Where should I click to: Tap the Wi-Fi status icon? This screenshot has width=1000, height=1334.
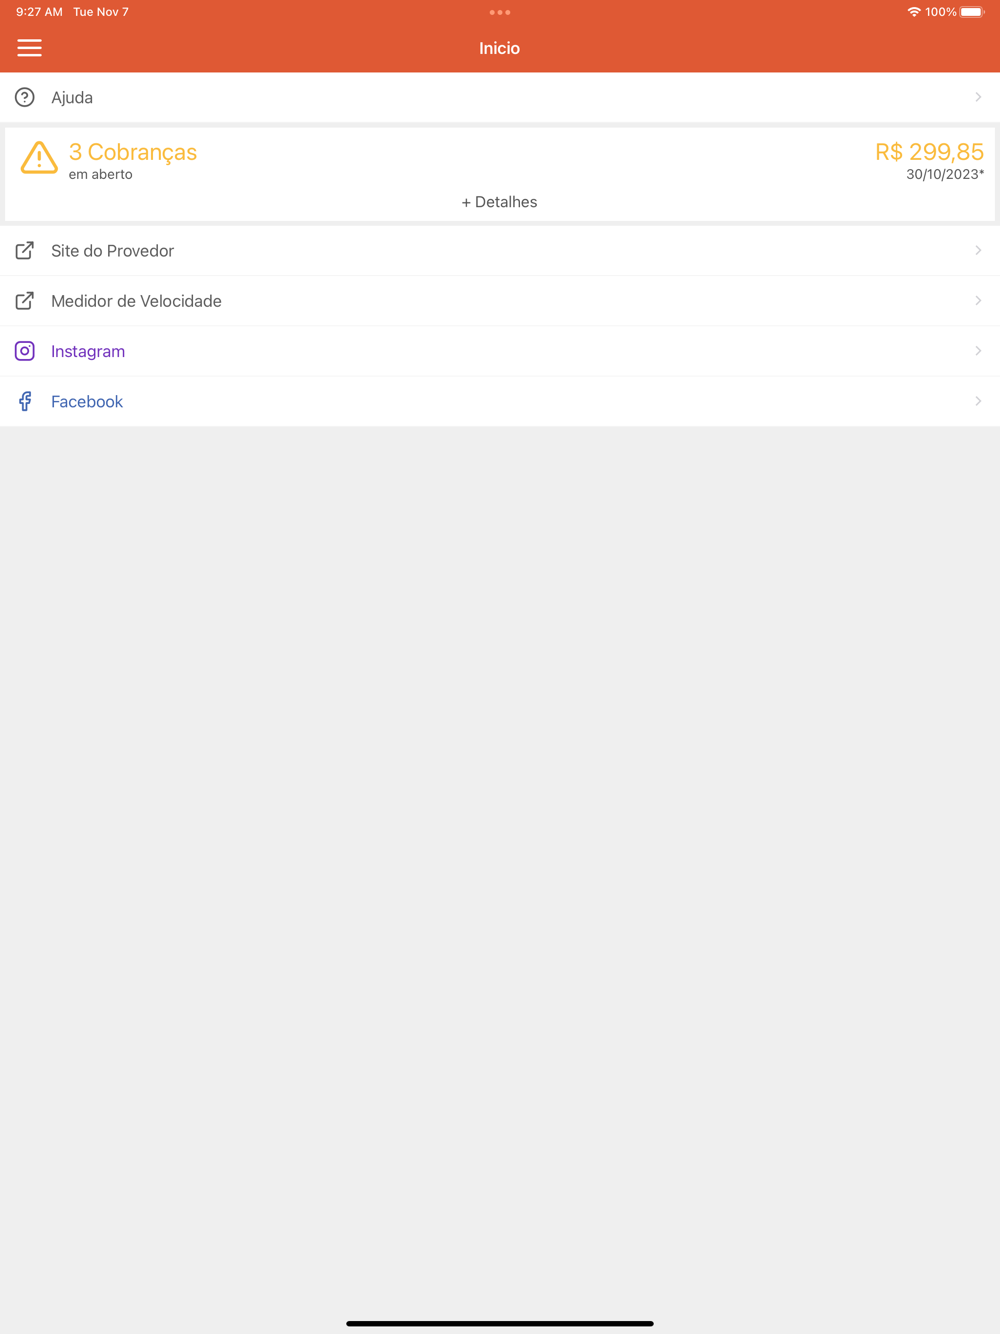[914, 12]
